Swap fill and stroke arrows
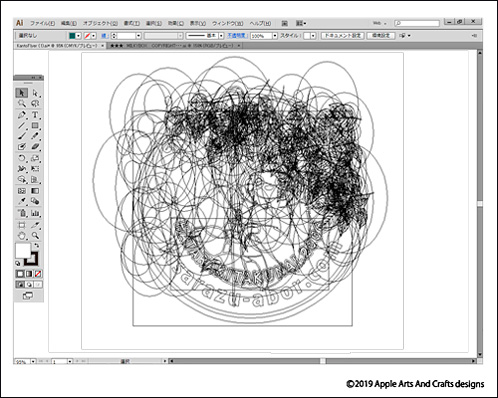 (36, 245)
